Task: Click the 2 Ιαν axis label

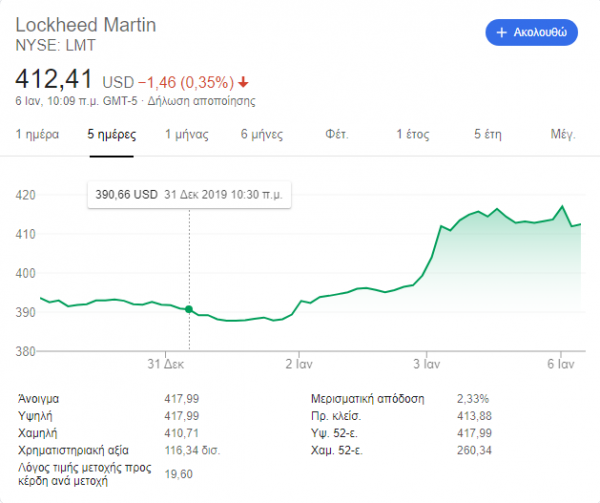Action: [x=299, y=364]
